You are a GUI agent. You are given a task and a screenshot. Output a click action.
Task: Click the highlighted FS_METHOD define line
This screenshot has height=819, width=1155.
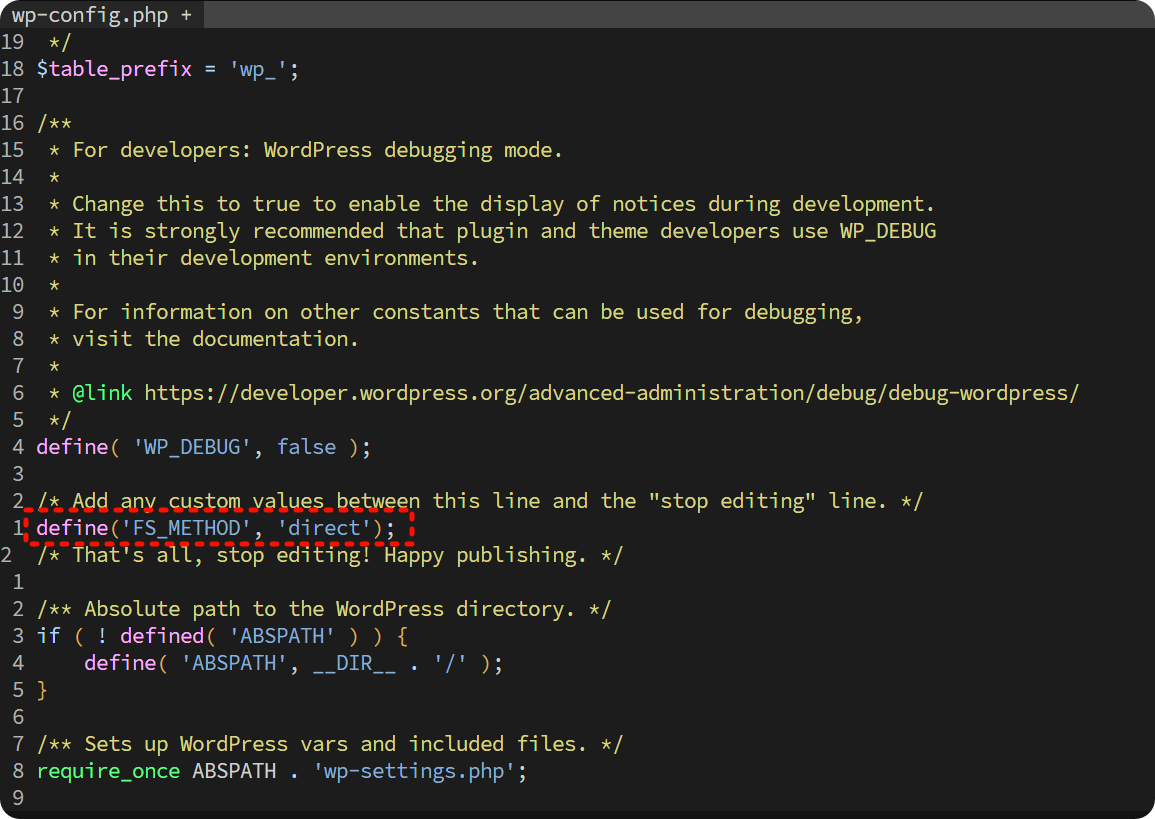[x=216, y=528]
